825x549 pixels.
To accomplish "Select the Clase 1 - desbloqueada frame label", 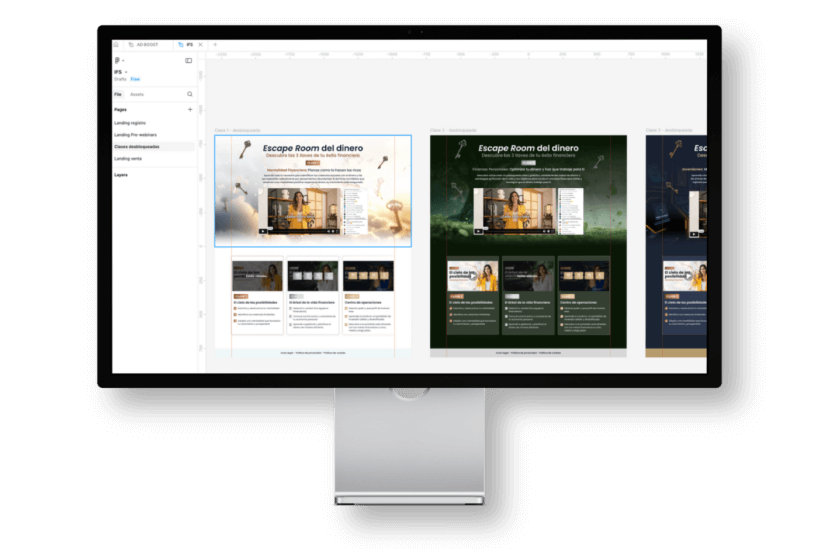I will (x=237, y=130).
